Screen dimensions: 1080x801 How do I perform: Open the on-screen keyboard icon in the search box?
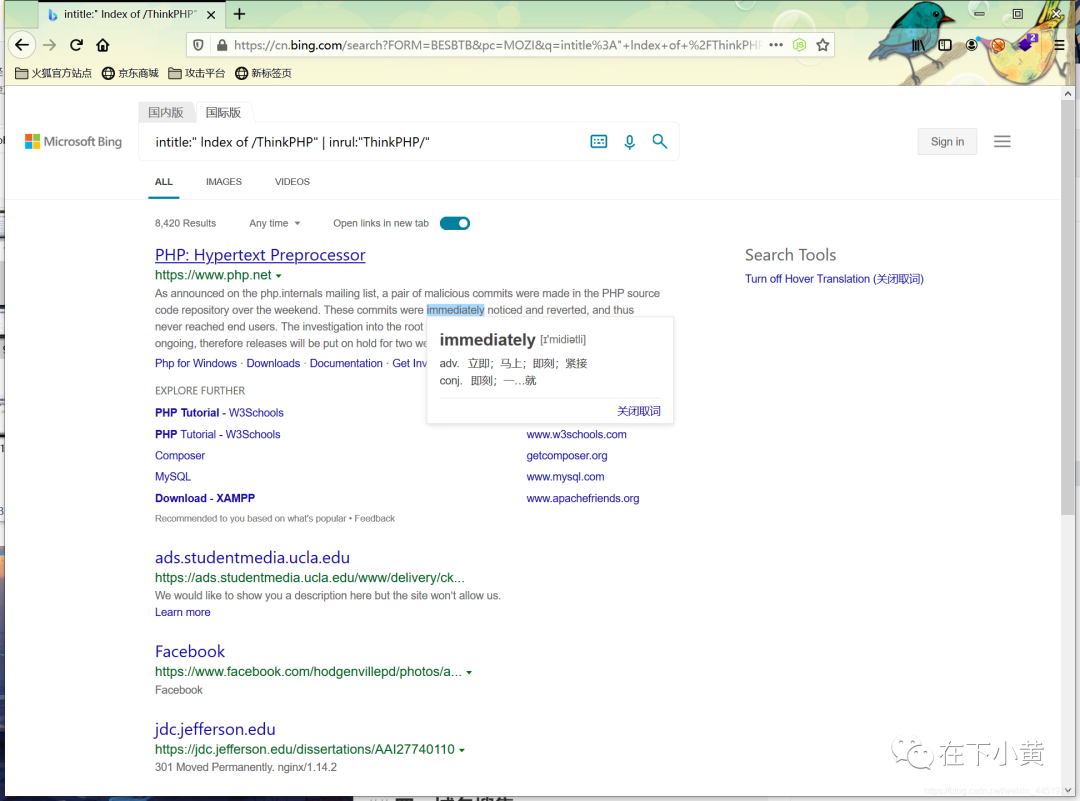(x=599, y=141)
